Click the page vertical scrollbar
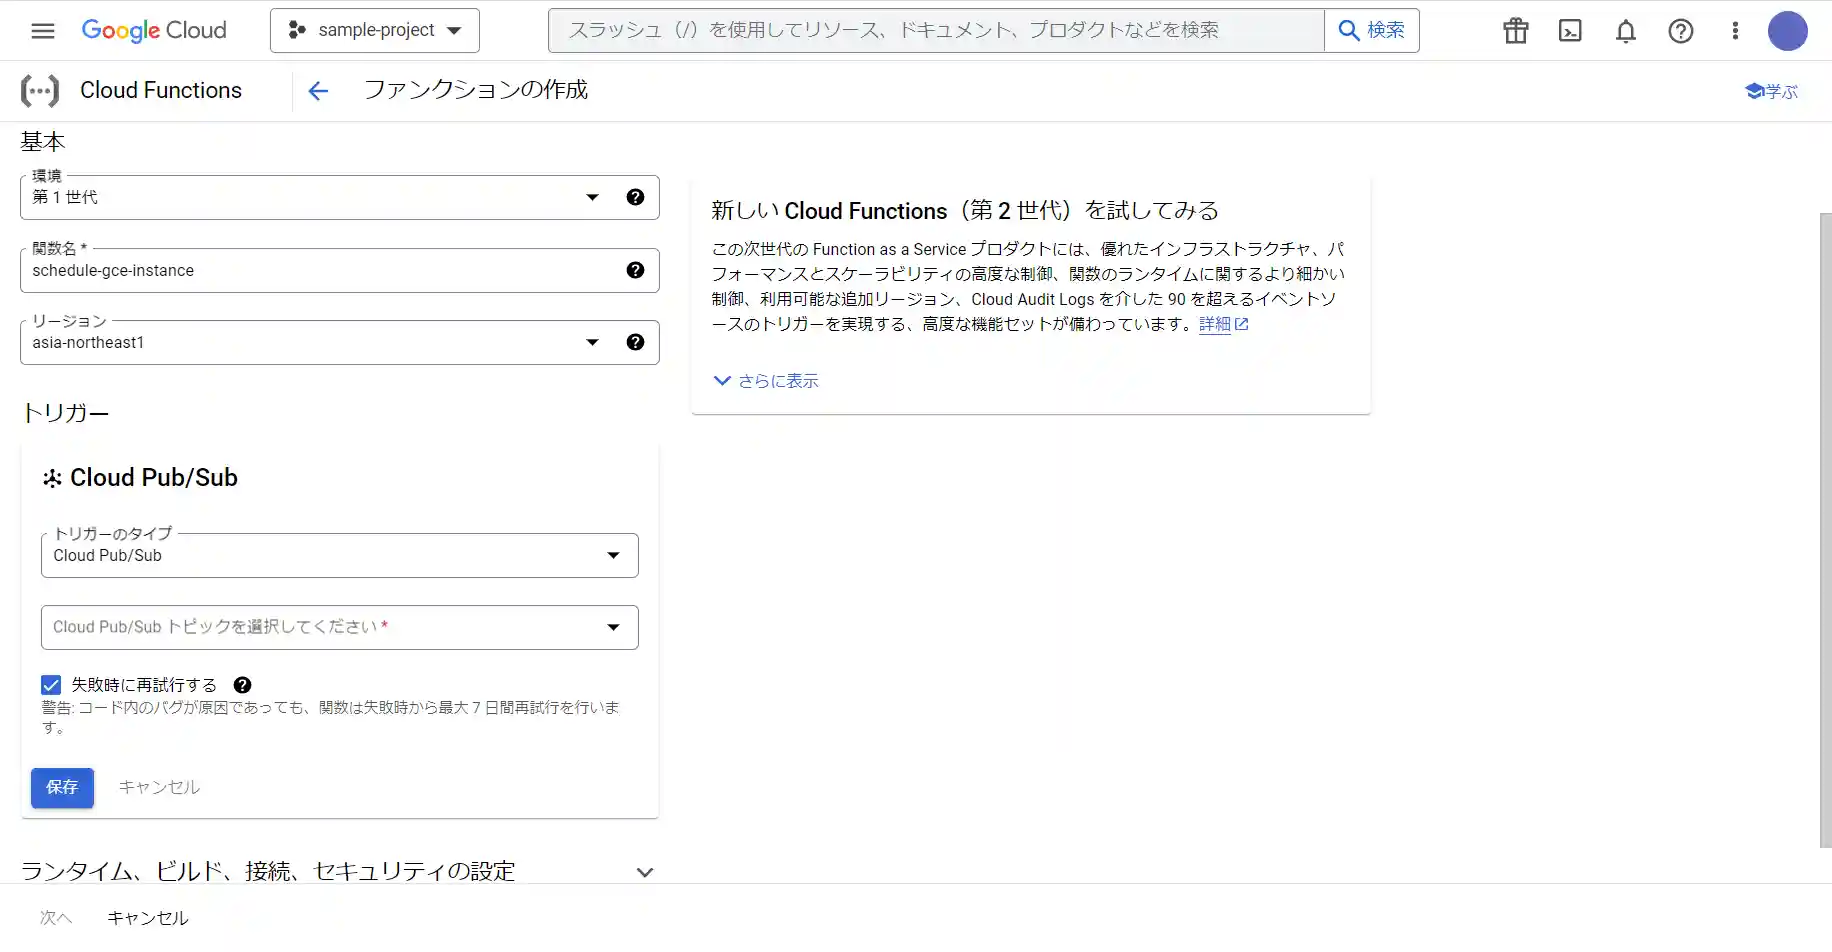The width and height of the screenshot is (1832, 952). (1825, 530)
